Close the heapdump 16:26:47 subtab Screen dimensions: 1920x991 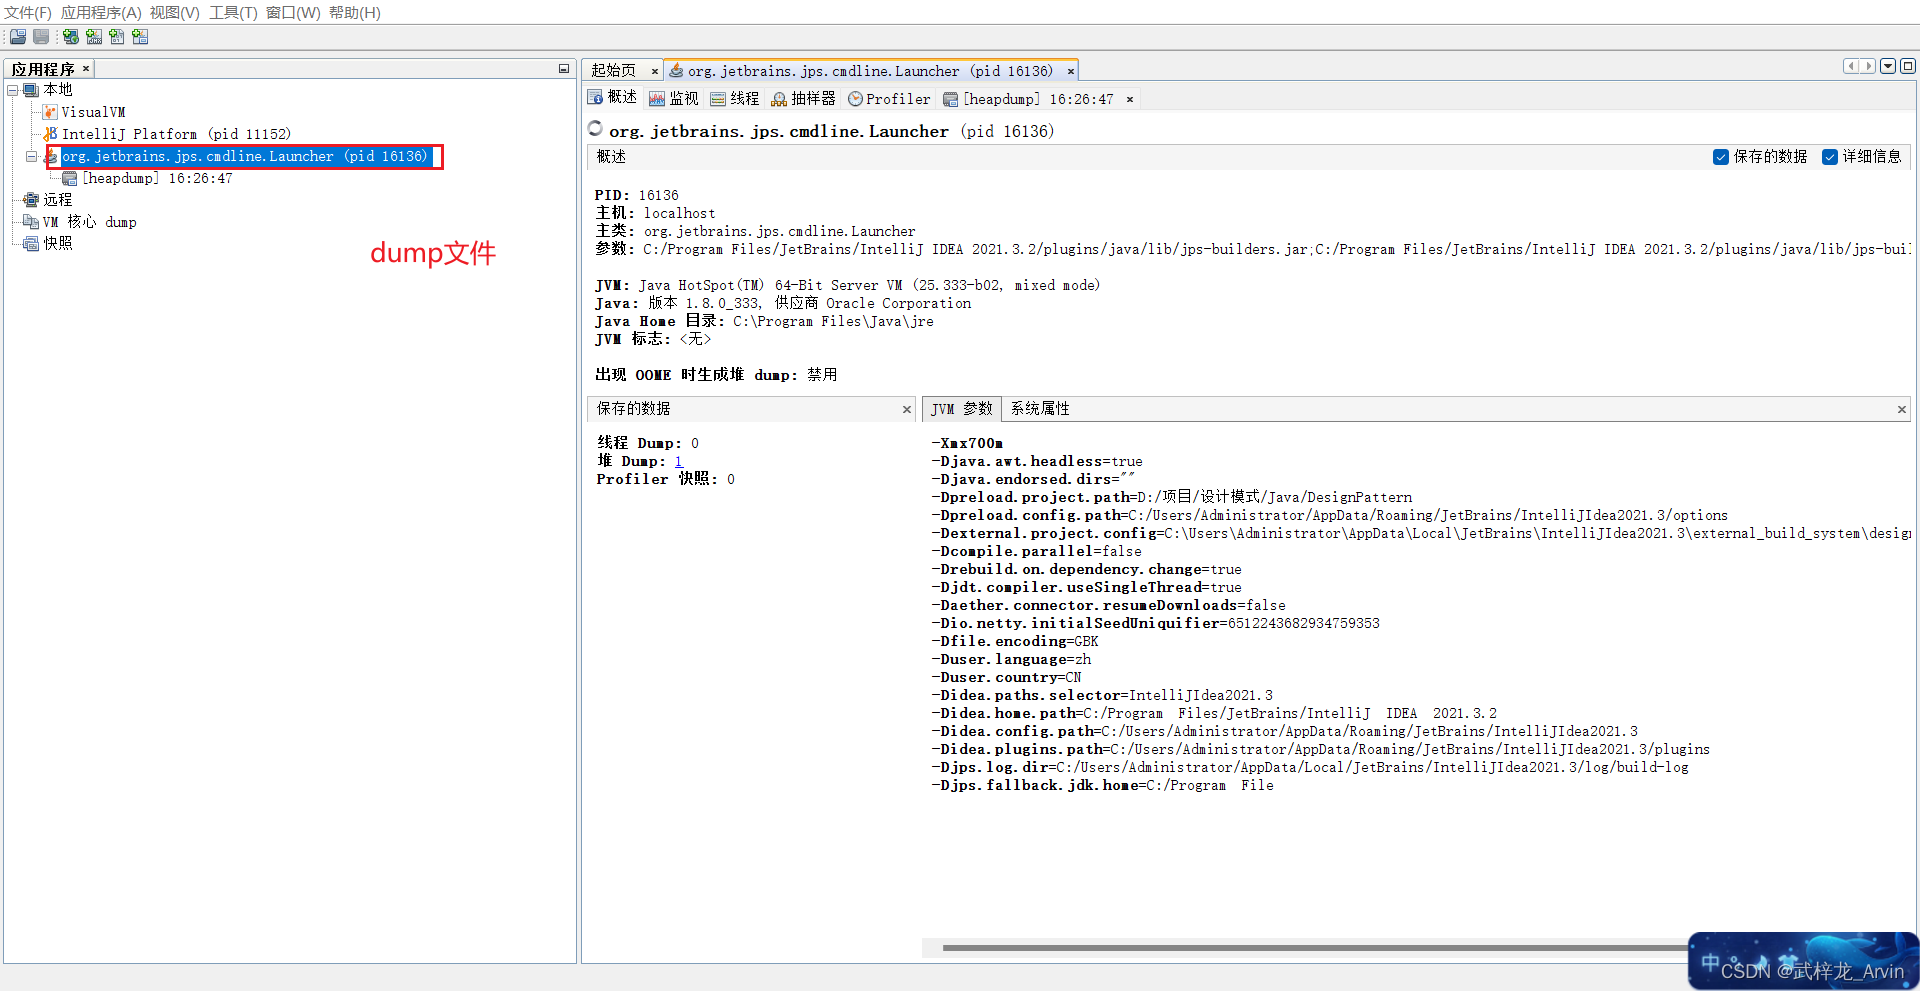pyautogui.click(x=1130, y=99)
